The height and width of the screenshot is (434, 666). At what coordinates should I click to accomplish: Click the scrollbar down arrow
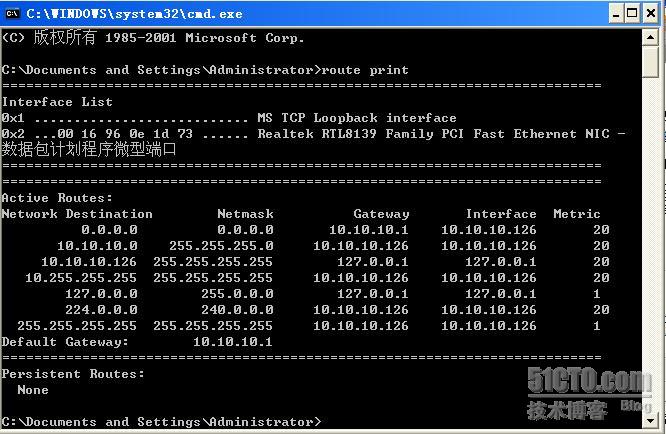pos(650,421)
